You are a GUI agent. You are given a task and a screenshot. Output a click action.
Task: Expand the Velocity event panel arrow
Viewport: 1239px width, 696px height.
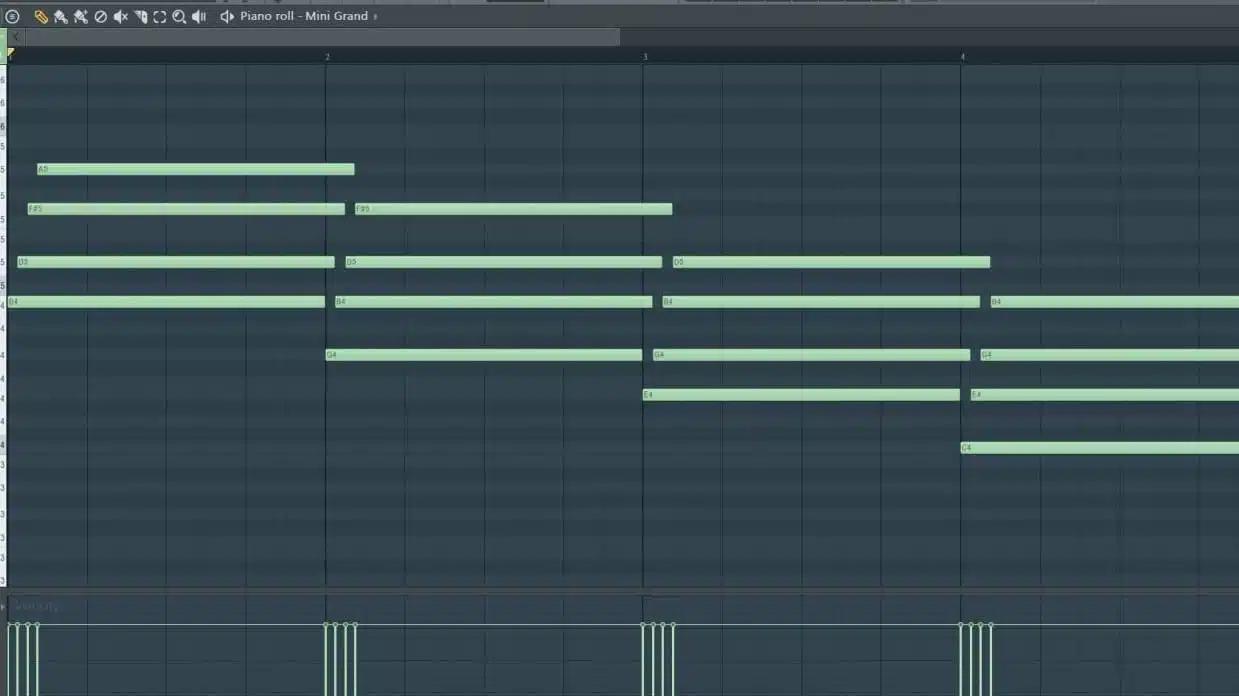tap(4, 606)
